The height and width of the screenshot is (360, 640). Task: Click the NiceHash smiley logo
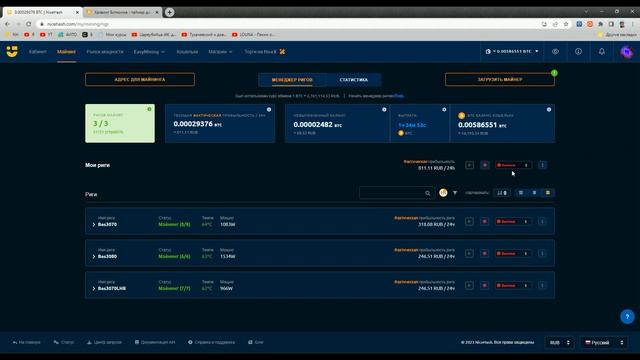(x=12, y=51)
